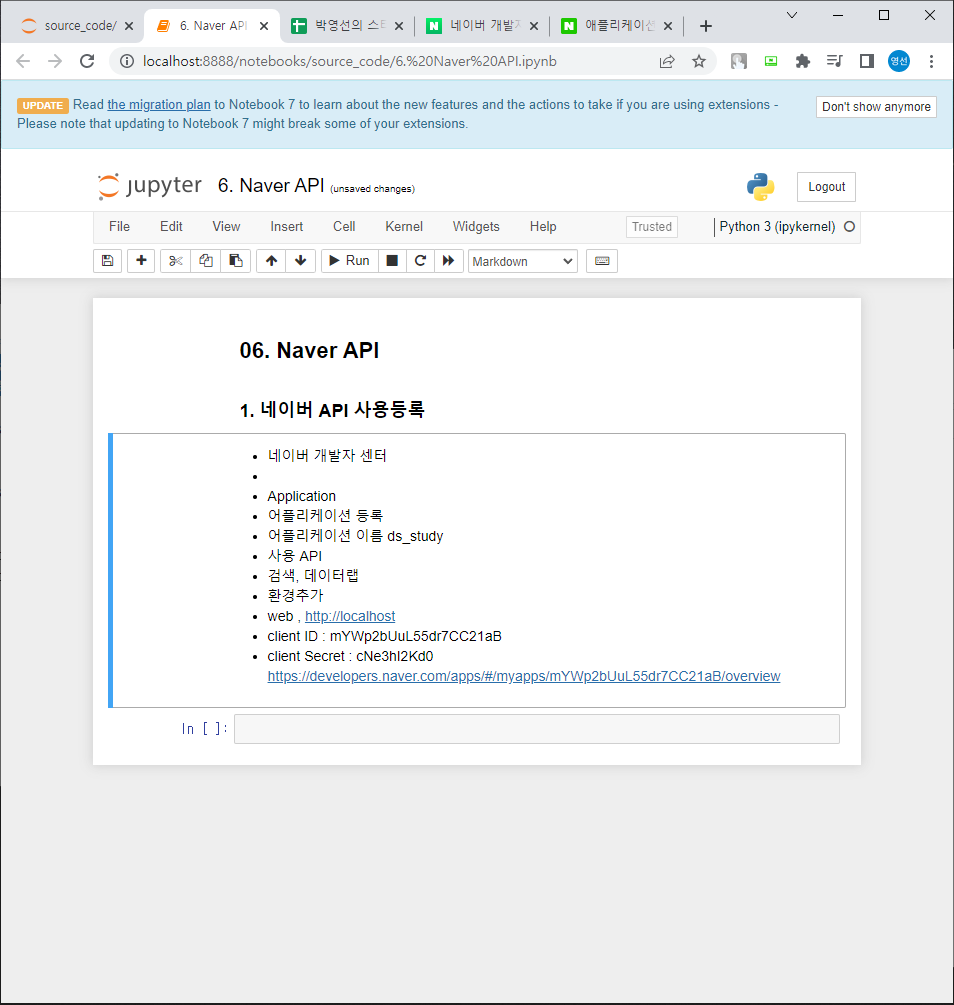Click the kernel idle status circle
Screen dimensions: 954x1005
849,227
